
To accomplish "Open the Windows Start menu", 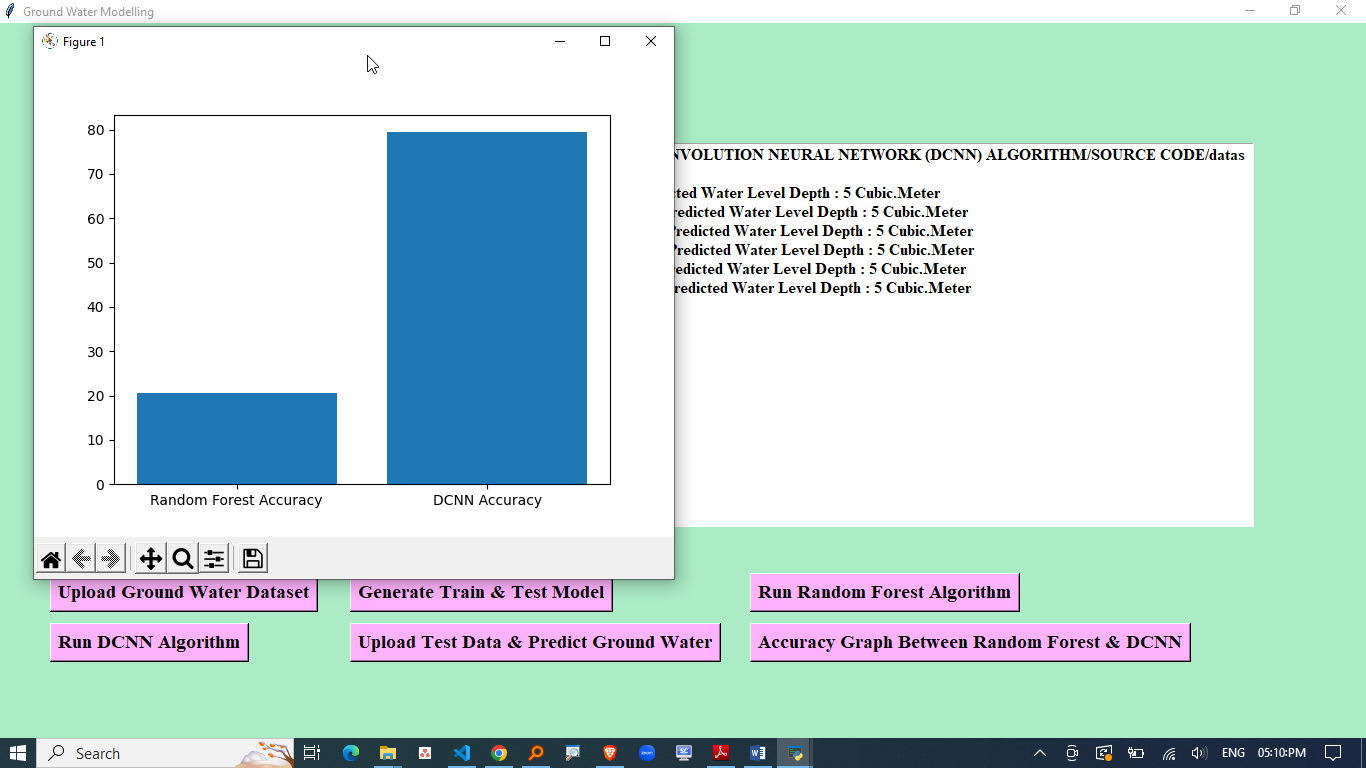I will pos(18,753).
